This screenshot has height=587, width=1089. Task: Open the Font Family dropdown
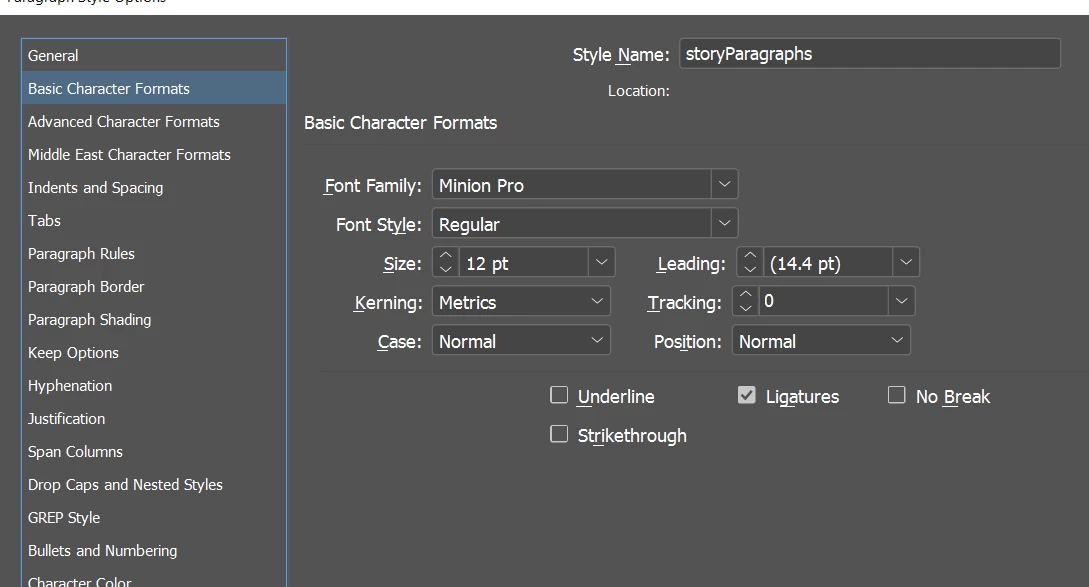tap(725, 185)
